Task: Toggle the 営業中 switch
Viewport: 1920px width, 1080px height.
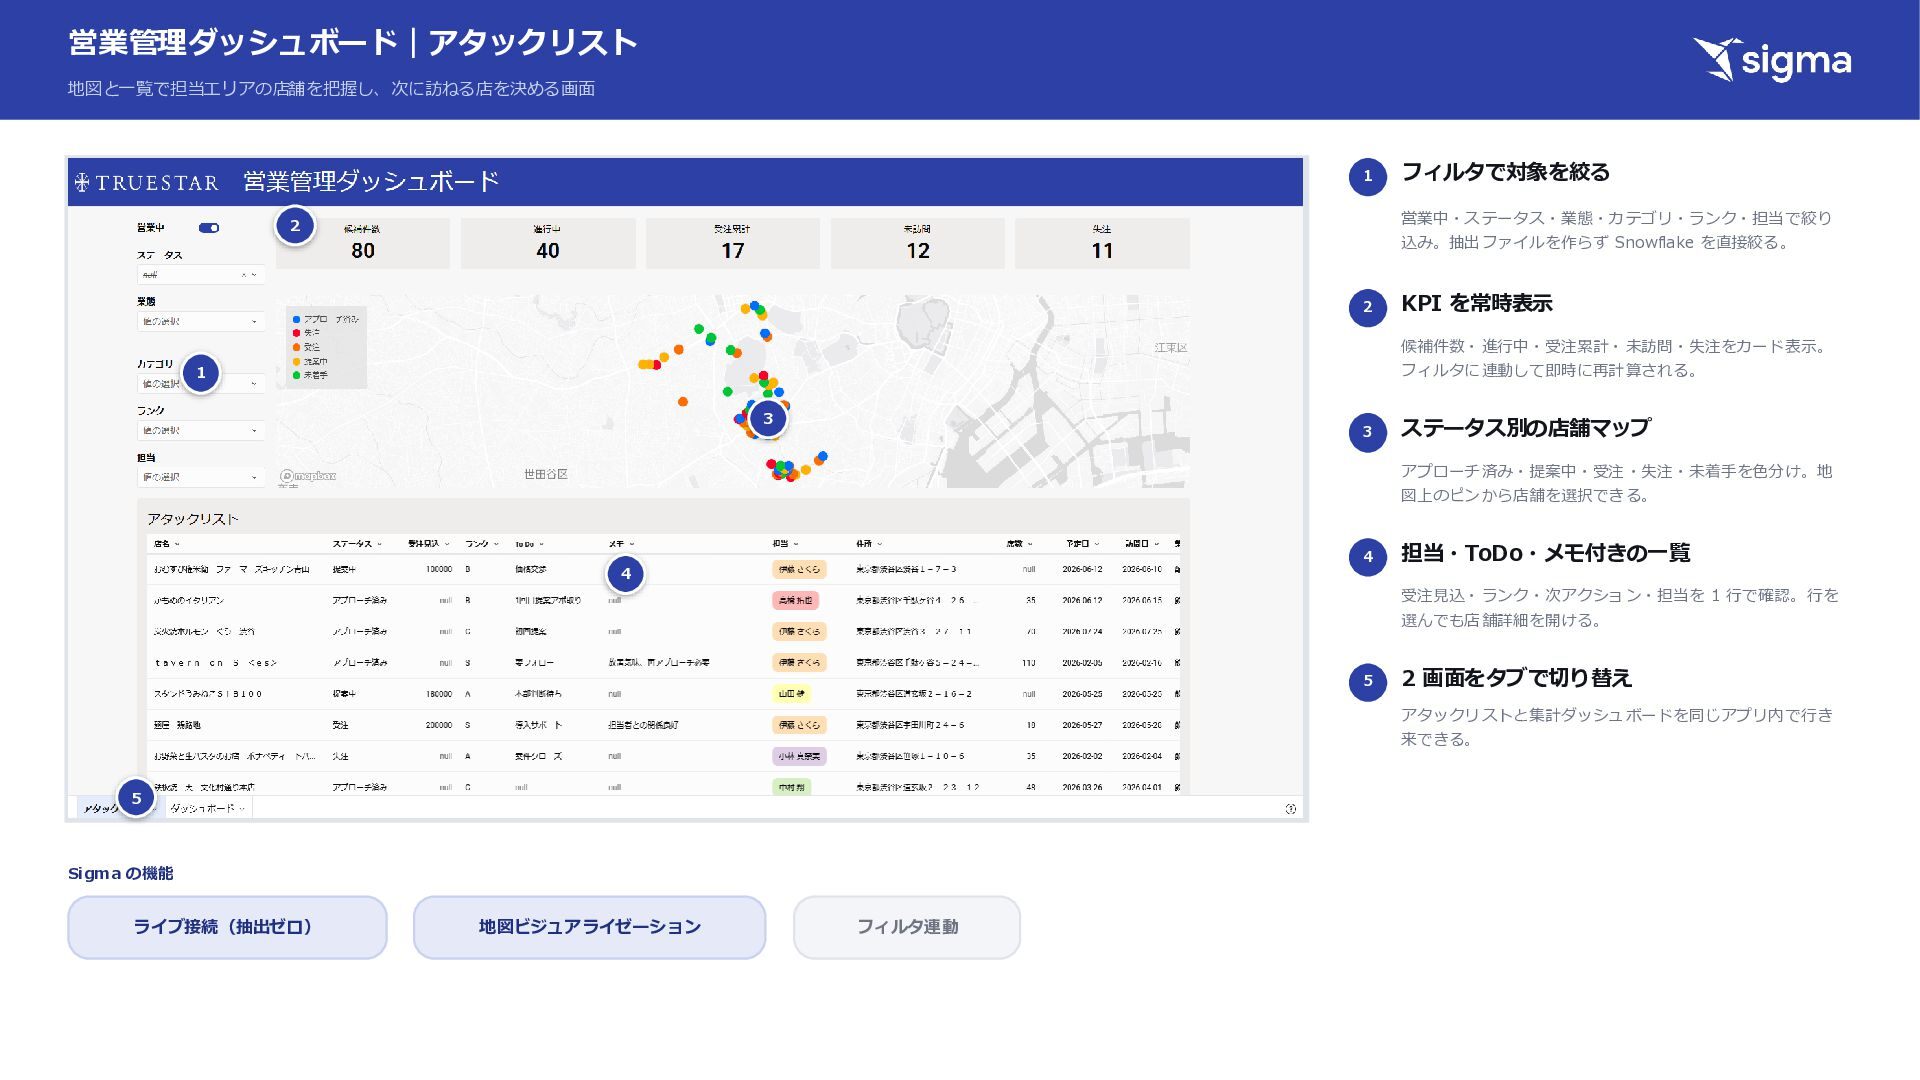Action: pyautogui.click(x=209, y=228)
